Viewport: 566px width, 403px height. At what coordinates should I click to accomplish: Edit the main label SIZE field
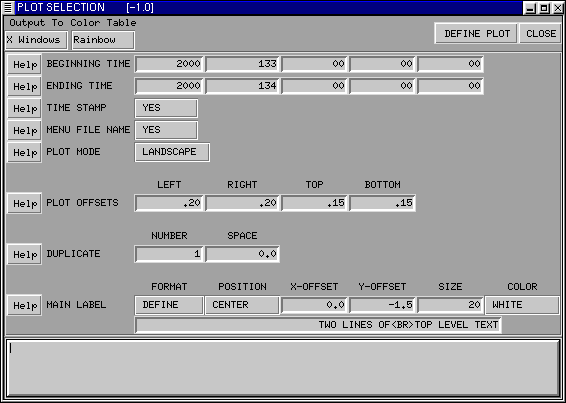click(450, 305)
